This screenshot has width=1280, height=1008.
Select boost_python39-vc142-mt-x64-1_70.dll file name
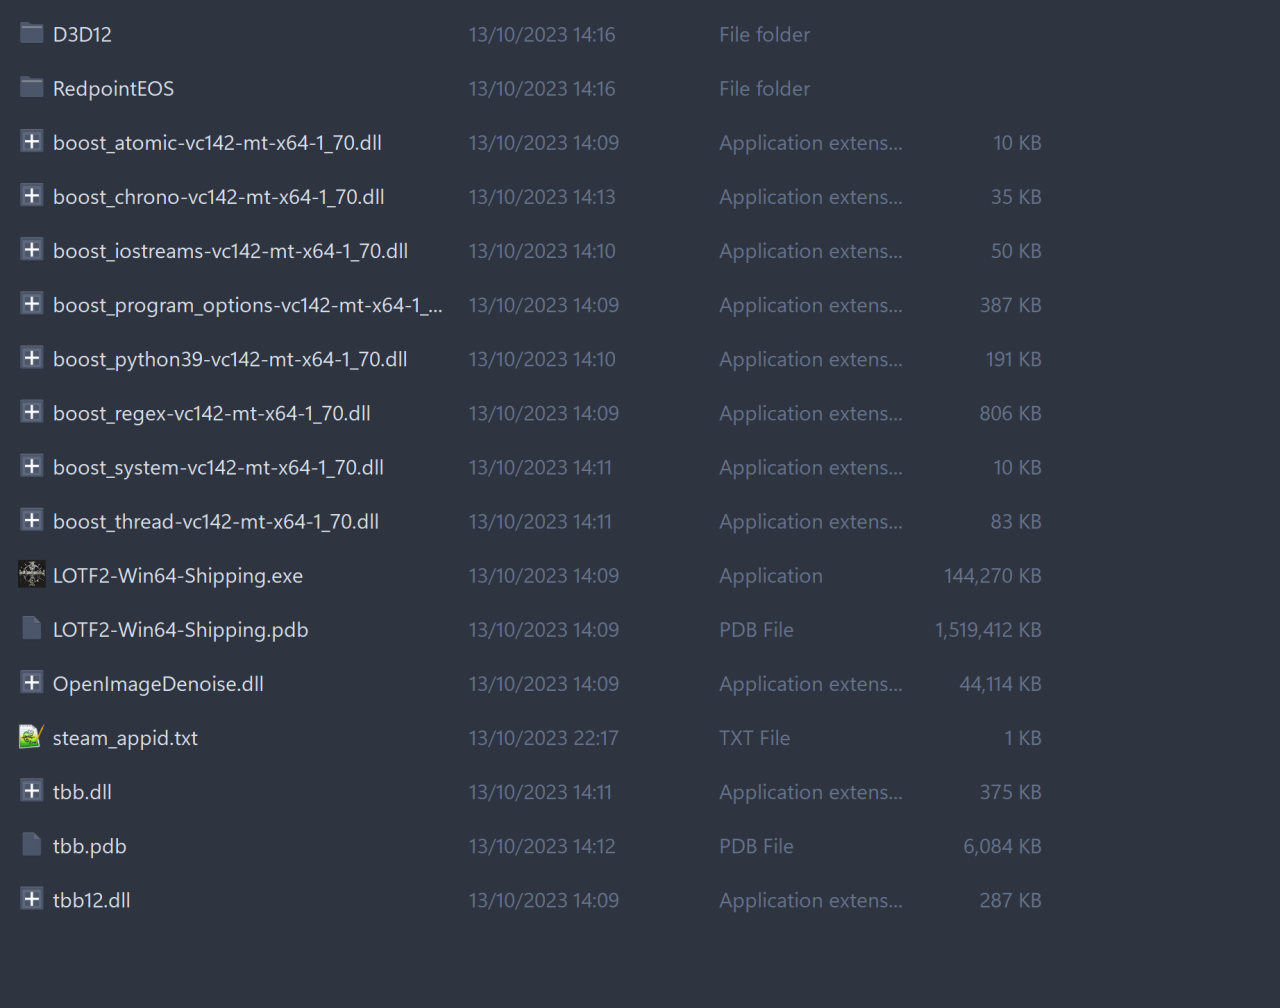coord(230,359)
